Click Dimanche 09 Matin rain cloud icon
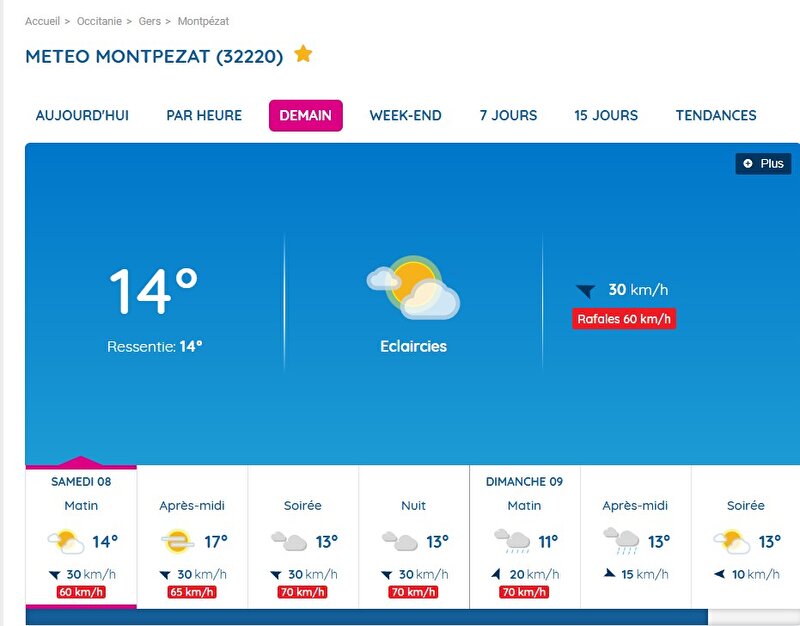This screenshot has width=800, height=626. [x=512, y=541]
